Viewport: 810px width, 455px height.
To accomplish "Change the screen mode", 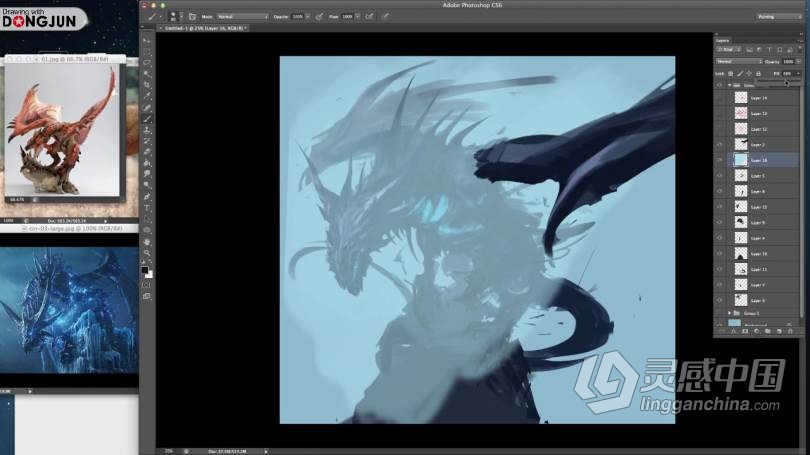I will (147, 296).
